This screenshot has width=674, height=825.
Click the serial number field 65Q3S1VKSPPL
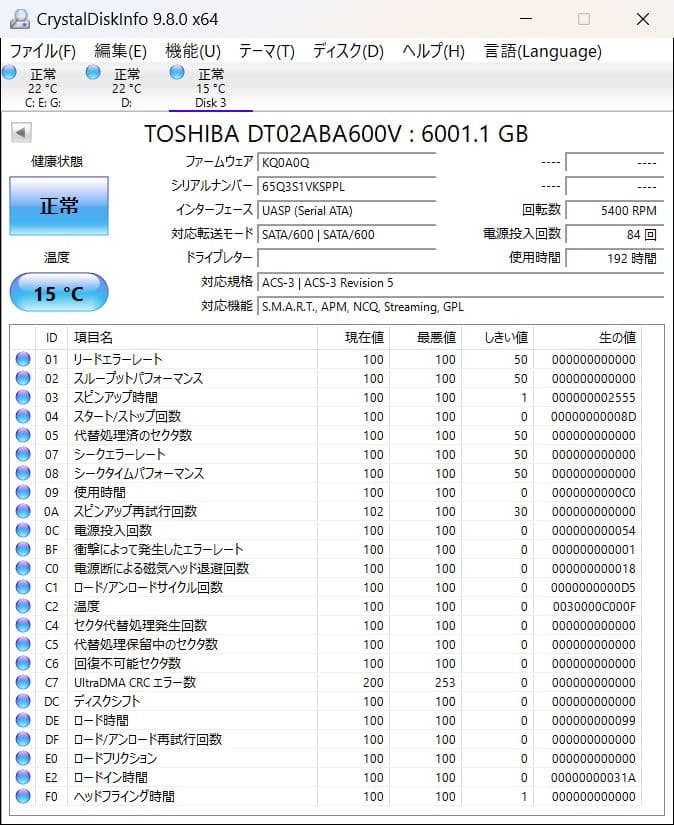point(347,186)
